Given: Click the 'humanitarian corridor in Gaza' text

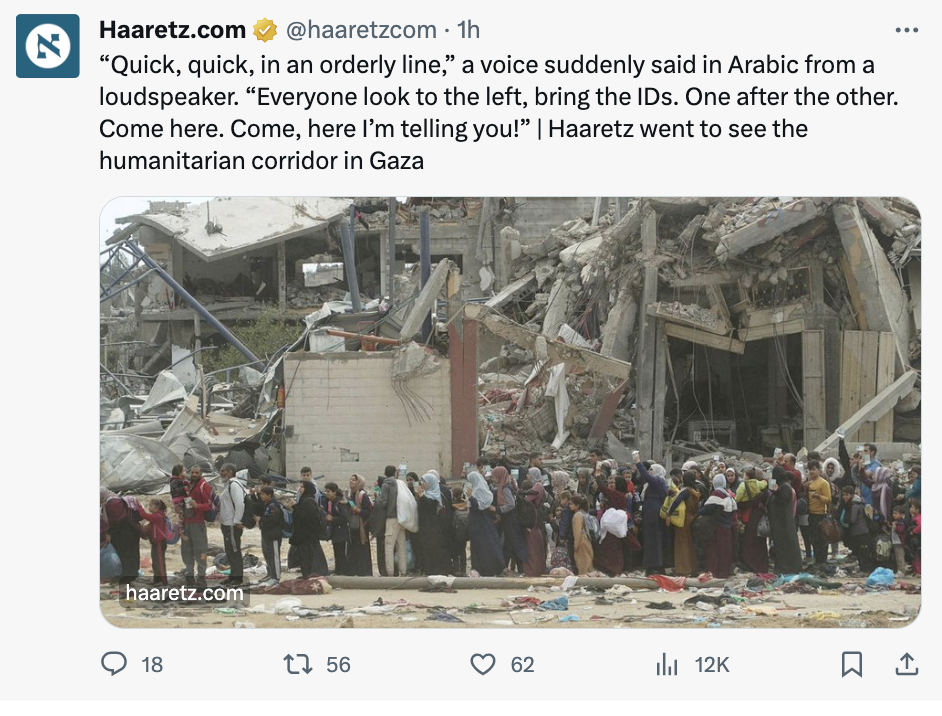Looking at the screenshot, I should click(x=261, y=160).
